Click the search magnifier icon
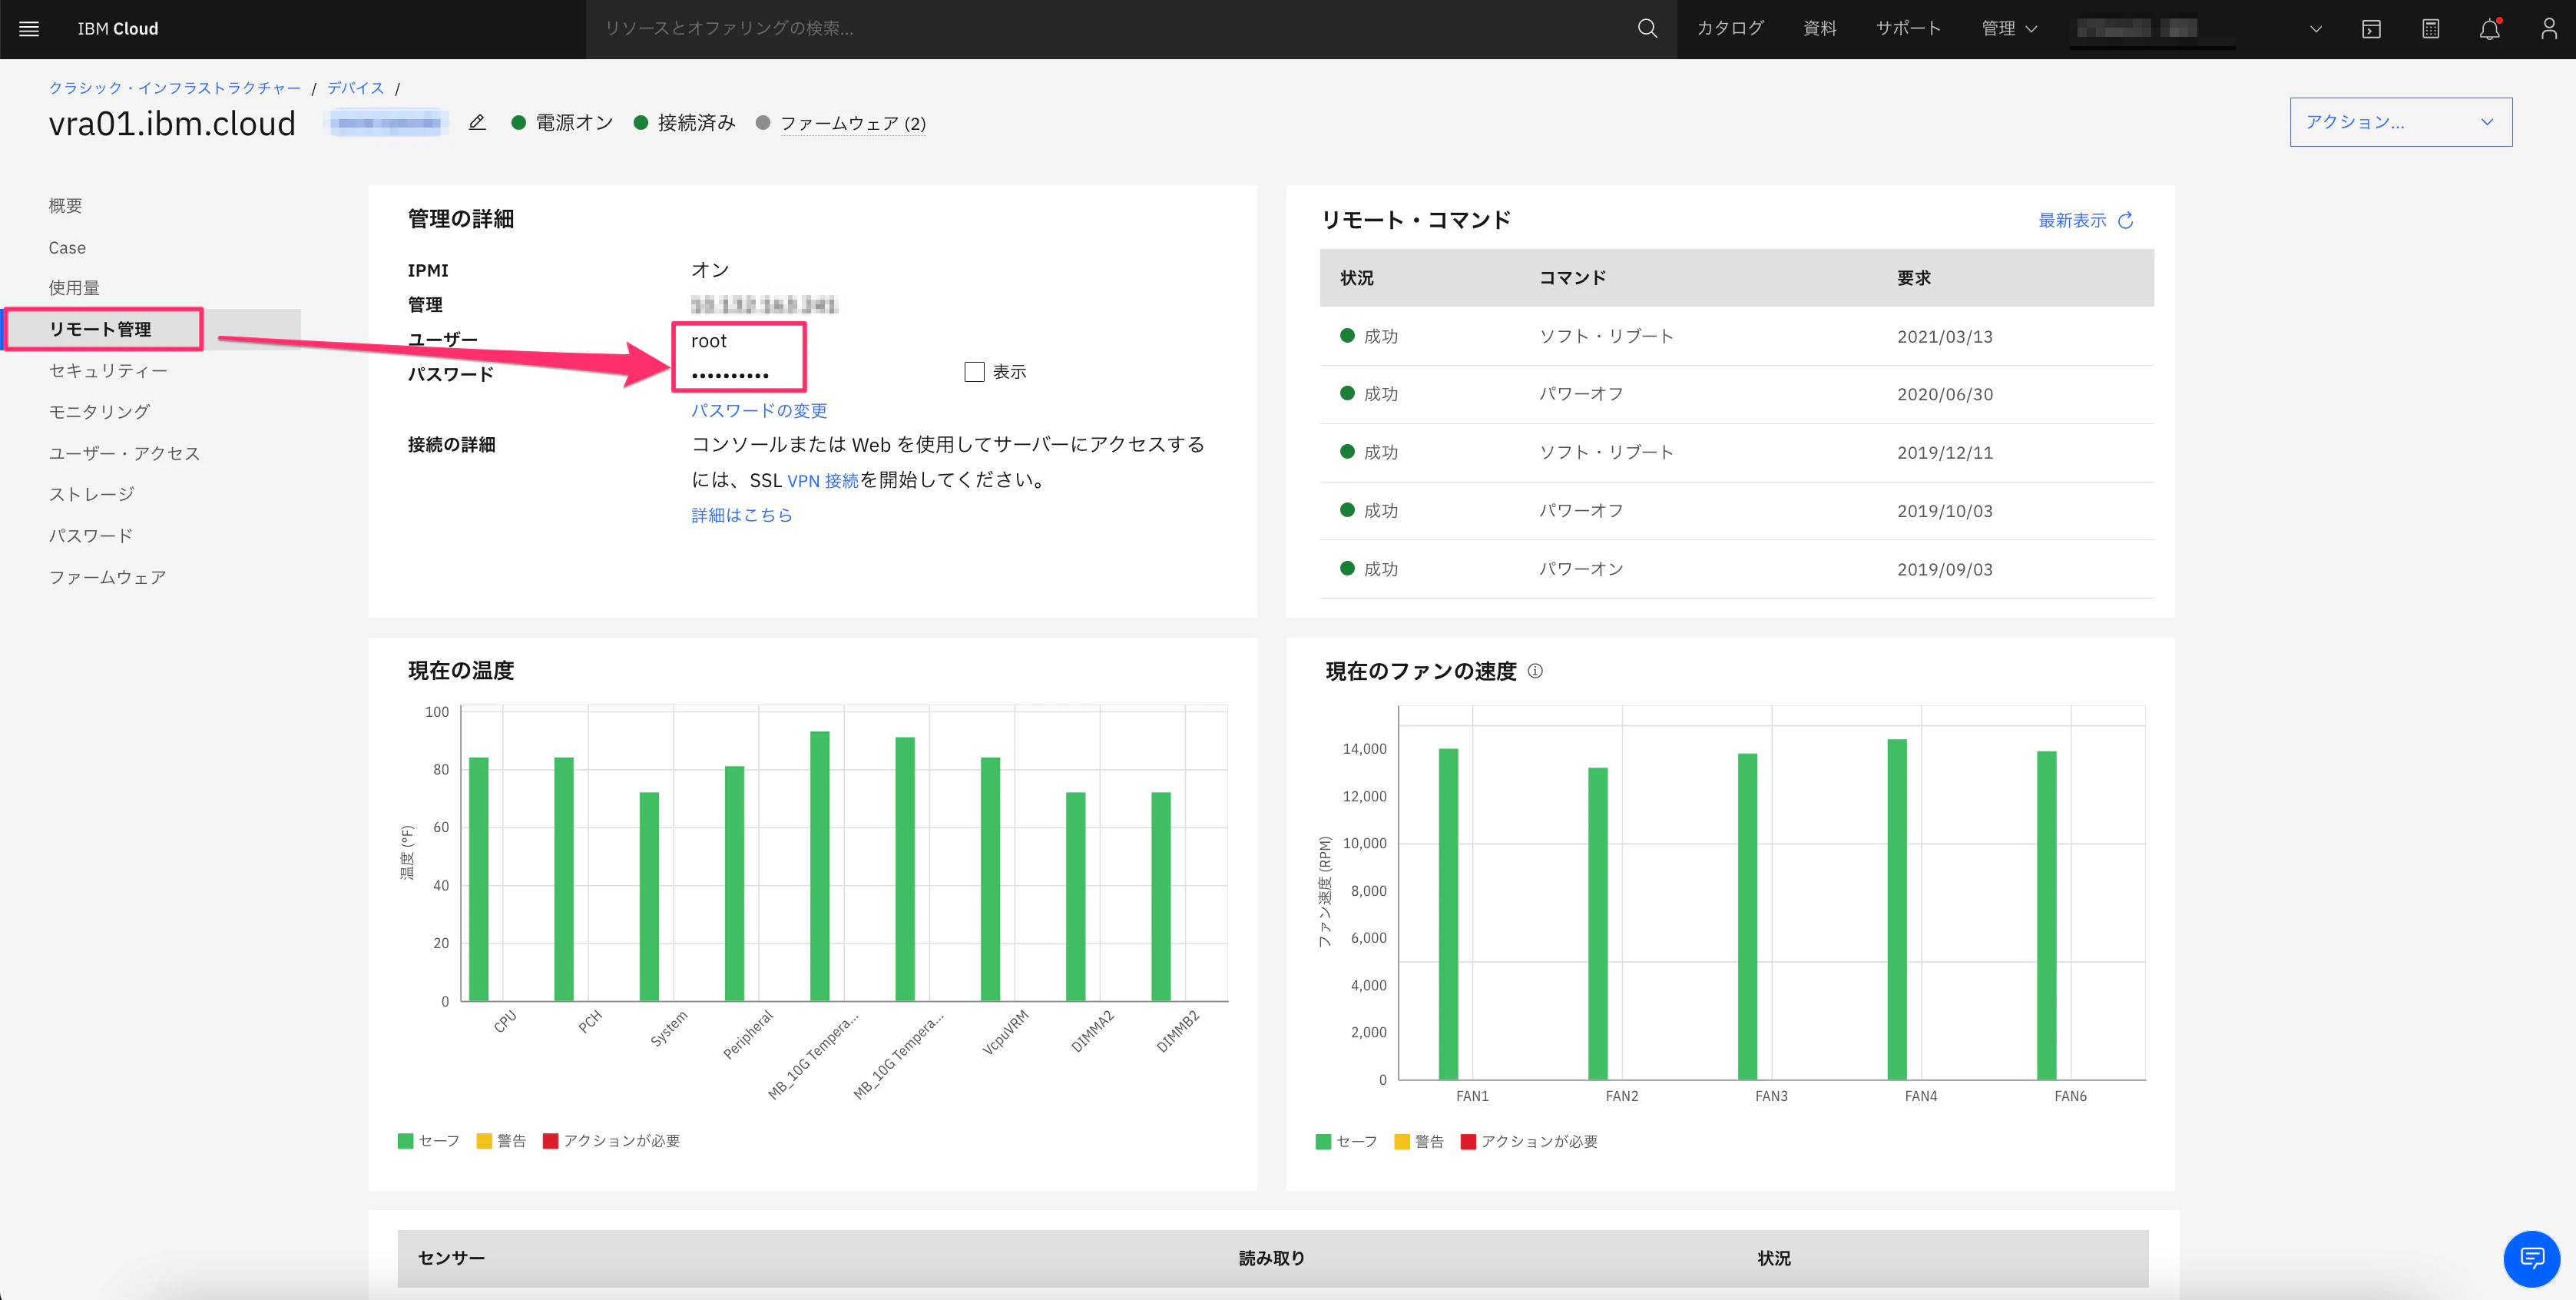Viewport: 2576px width, 1300px height. 1647,29
